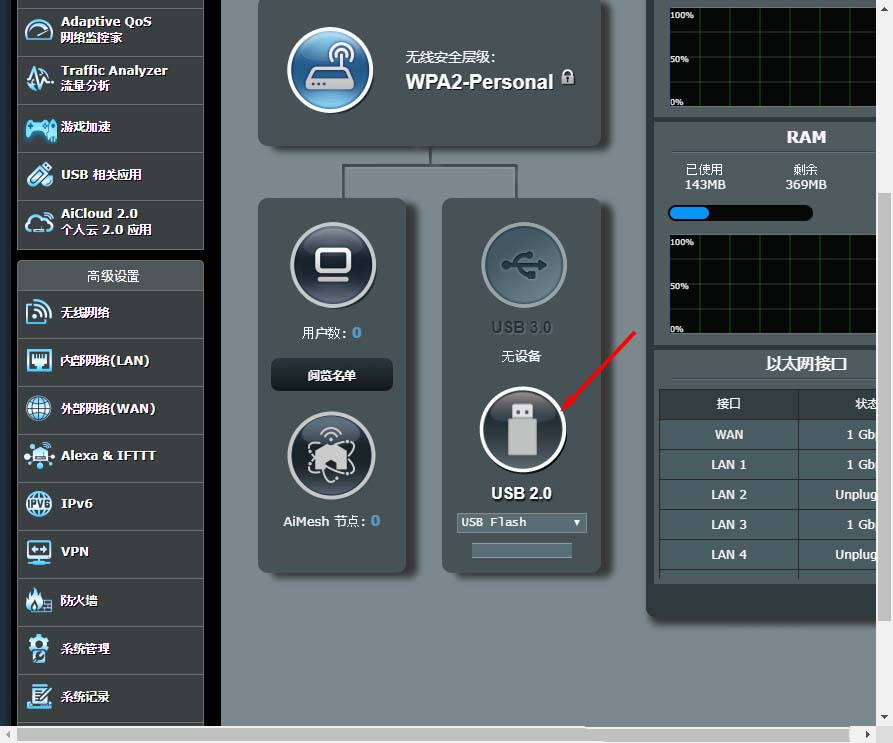893x743 pixels.
Task: Click the horizontal scrollbar thumb
Action: click(x=433, y=734)
